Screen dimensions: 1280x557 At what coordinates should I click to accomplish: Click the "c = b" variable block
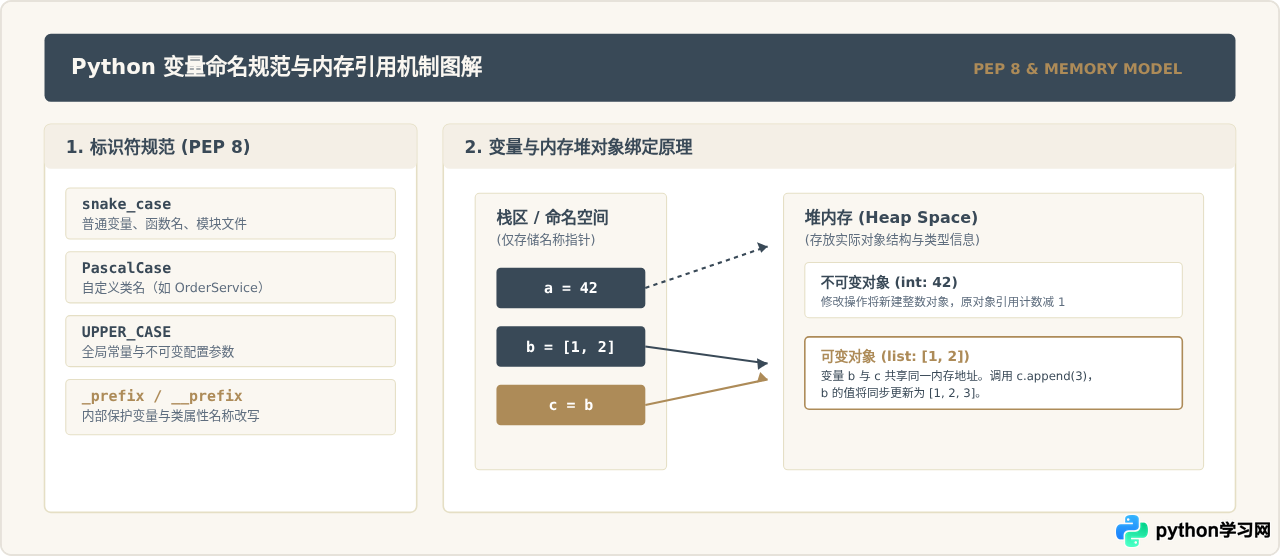(571, 405)
